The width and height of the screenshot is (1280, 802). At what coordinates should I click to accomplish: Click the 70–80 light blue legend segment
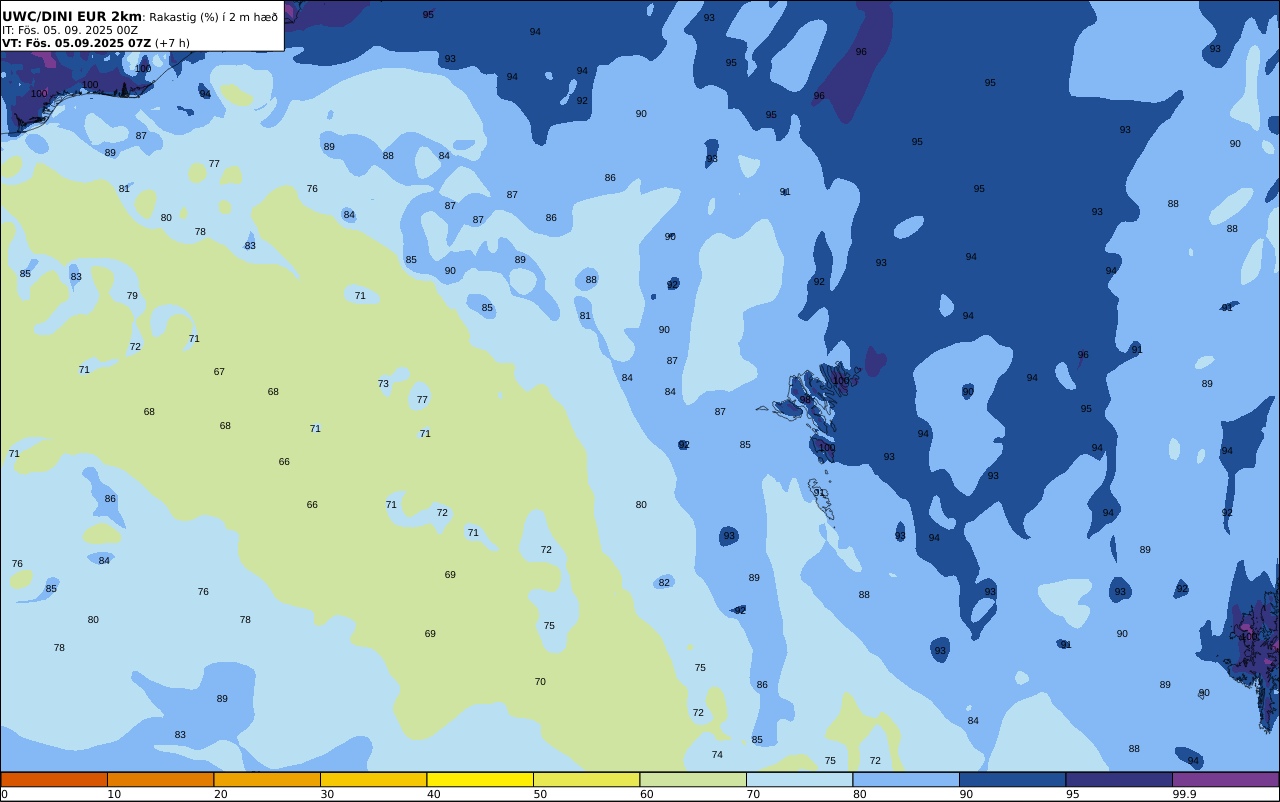[799, 779]
